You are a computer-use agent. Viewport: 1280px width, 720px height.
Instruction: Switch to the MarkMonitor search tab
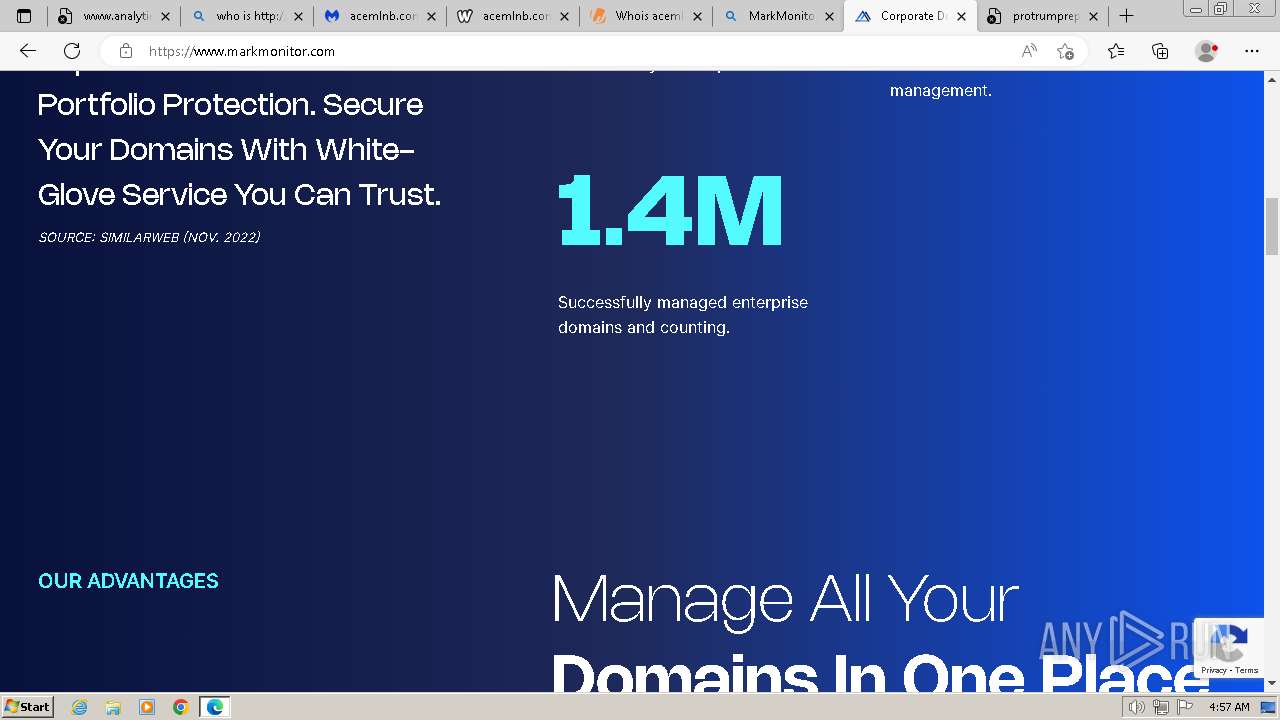(779, 16)
